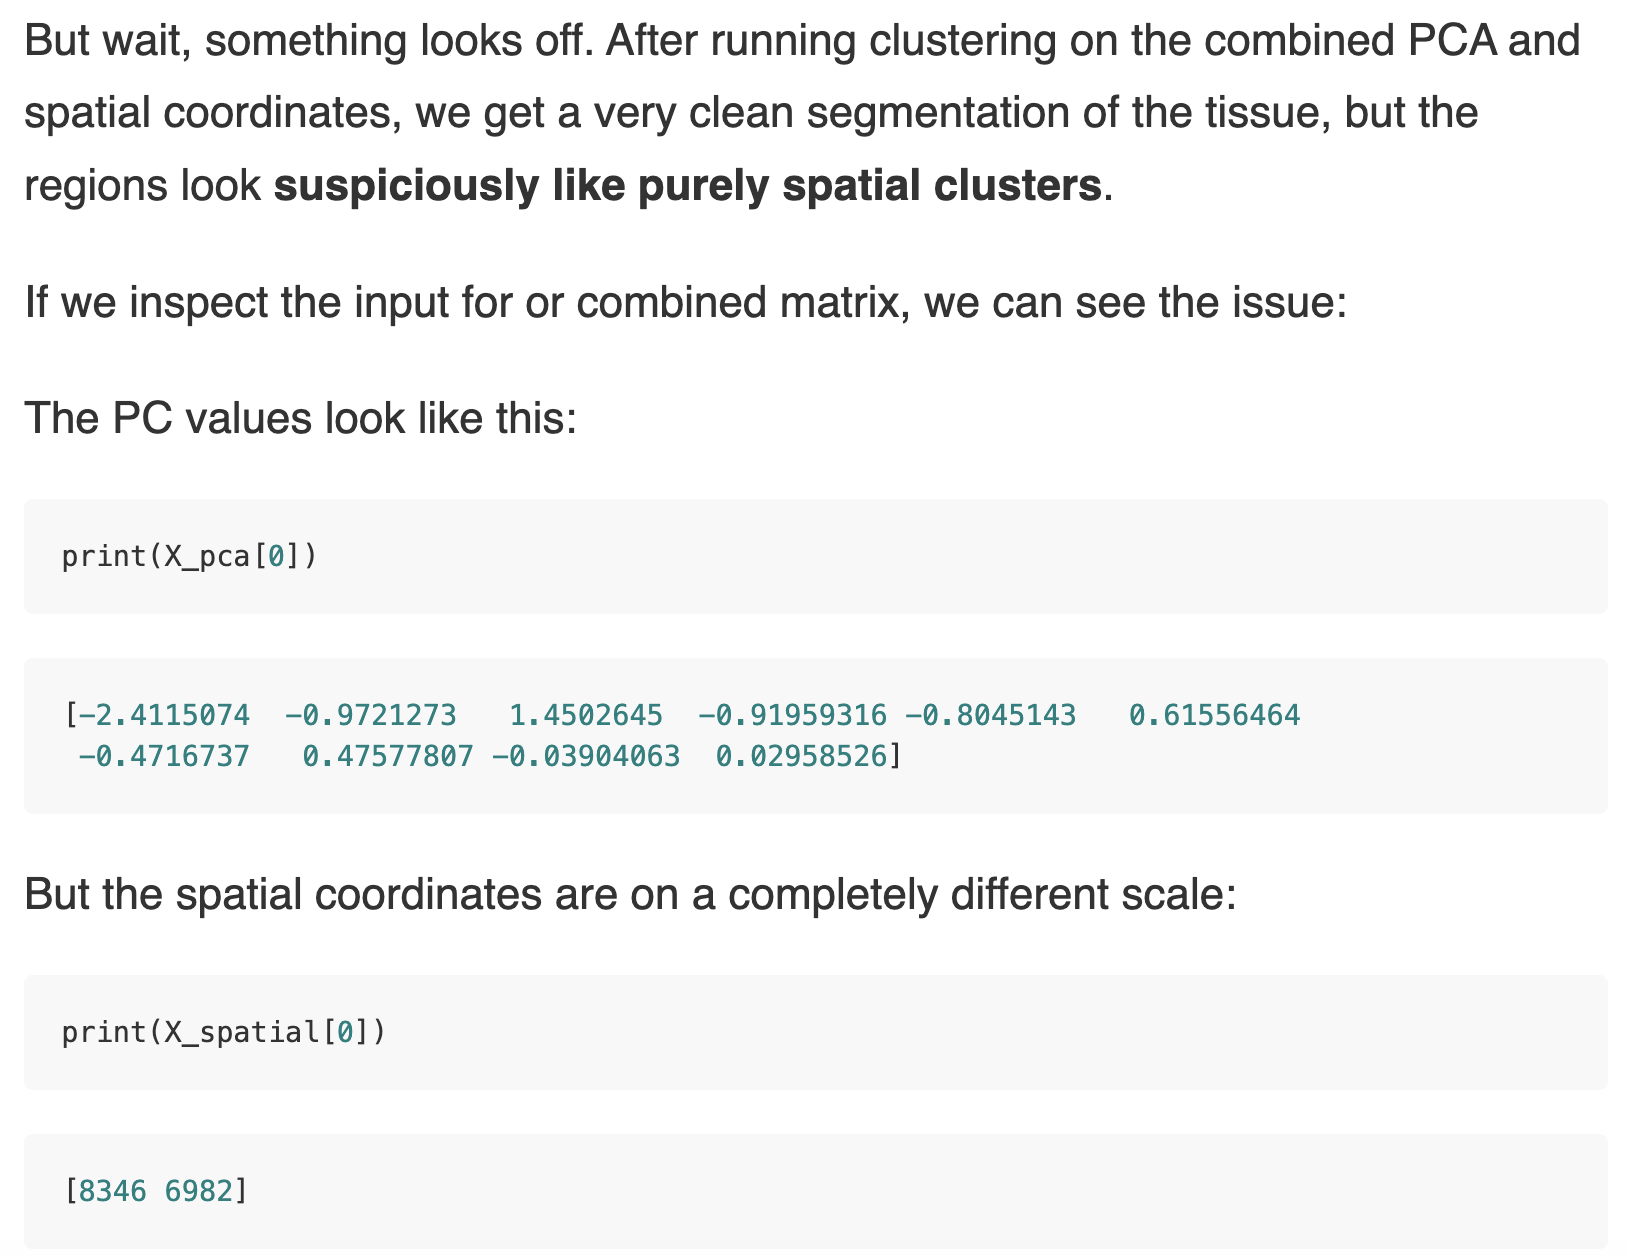Click the value -0.4716737 in second output row
1626x1256 pixels.
tap(164, 756)
